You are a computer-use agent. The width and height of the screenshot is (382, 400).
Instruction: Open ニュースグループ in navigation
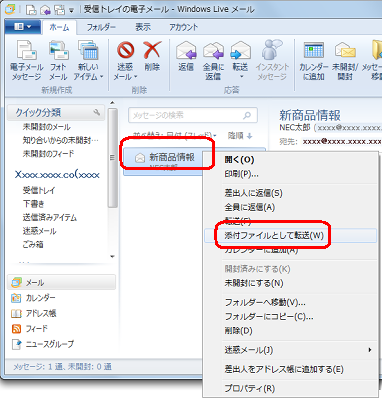coord(43,344)
